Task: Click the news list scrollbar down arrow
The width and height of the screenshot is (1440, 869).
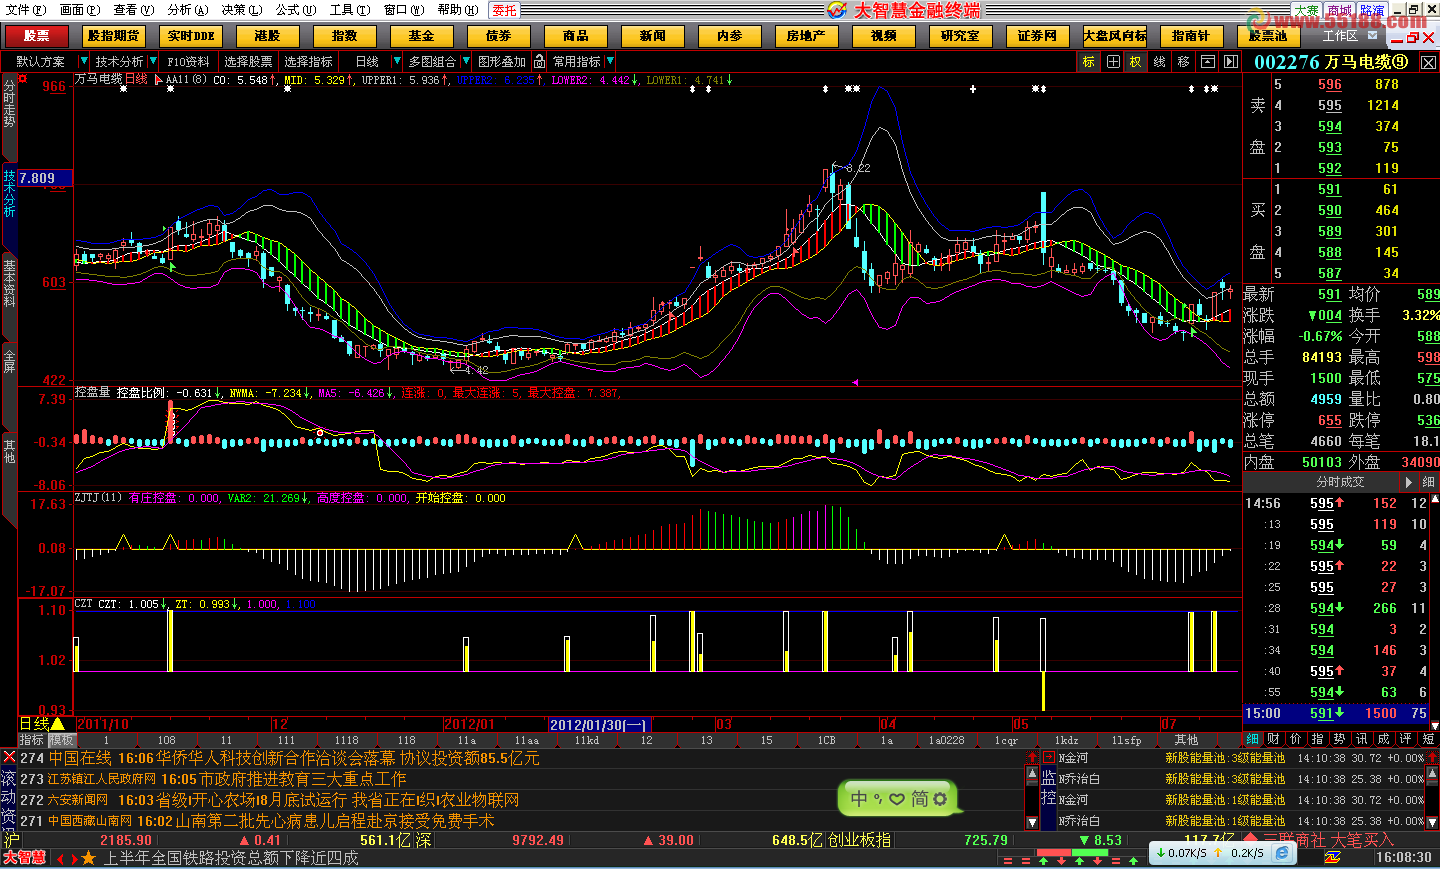Action: [1033, 822]
